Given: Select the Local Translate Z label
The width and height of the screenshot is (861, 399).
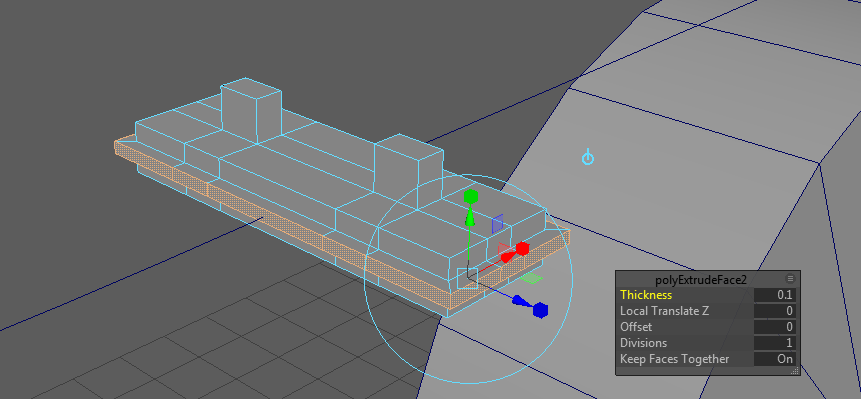Looking at the screenshot, I should [x=664, y=311].
